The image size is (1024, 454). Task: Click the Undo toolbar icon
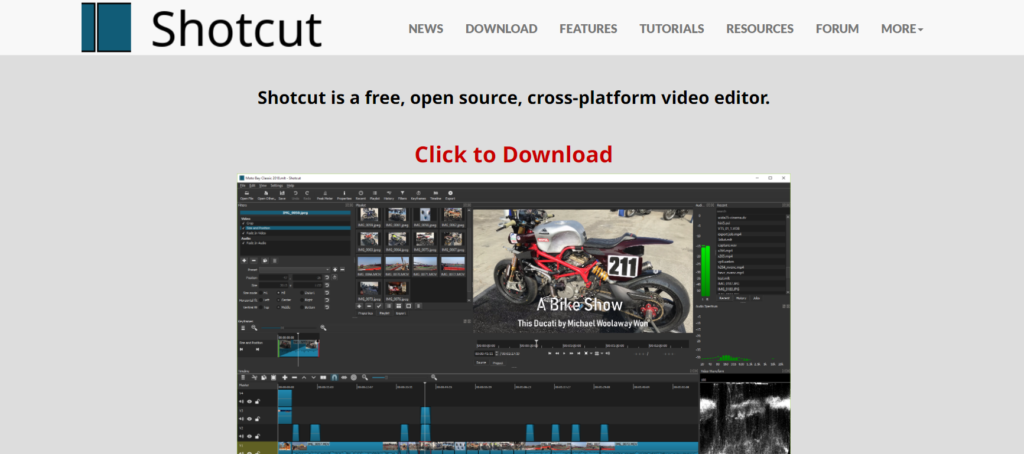[x=296, y=193]
